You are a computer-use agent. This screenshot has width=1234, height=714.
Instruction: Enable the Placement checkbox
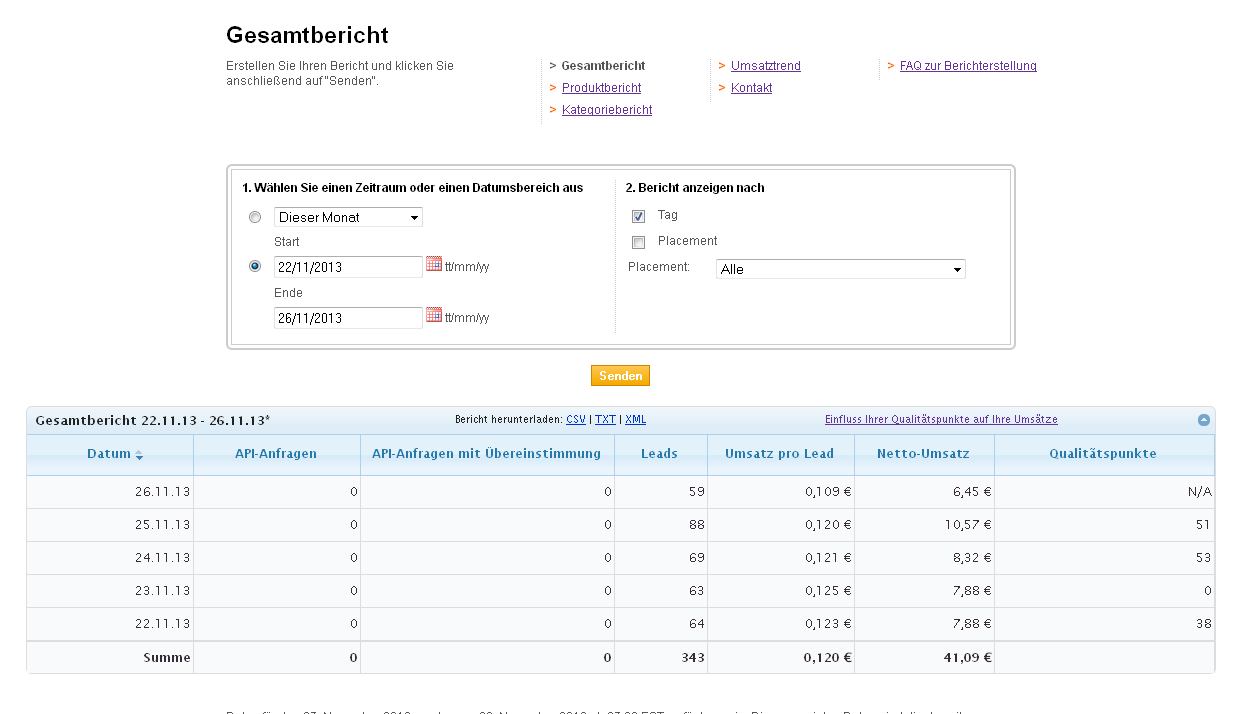pyautogui.click(x=638, y=242)
